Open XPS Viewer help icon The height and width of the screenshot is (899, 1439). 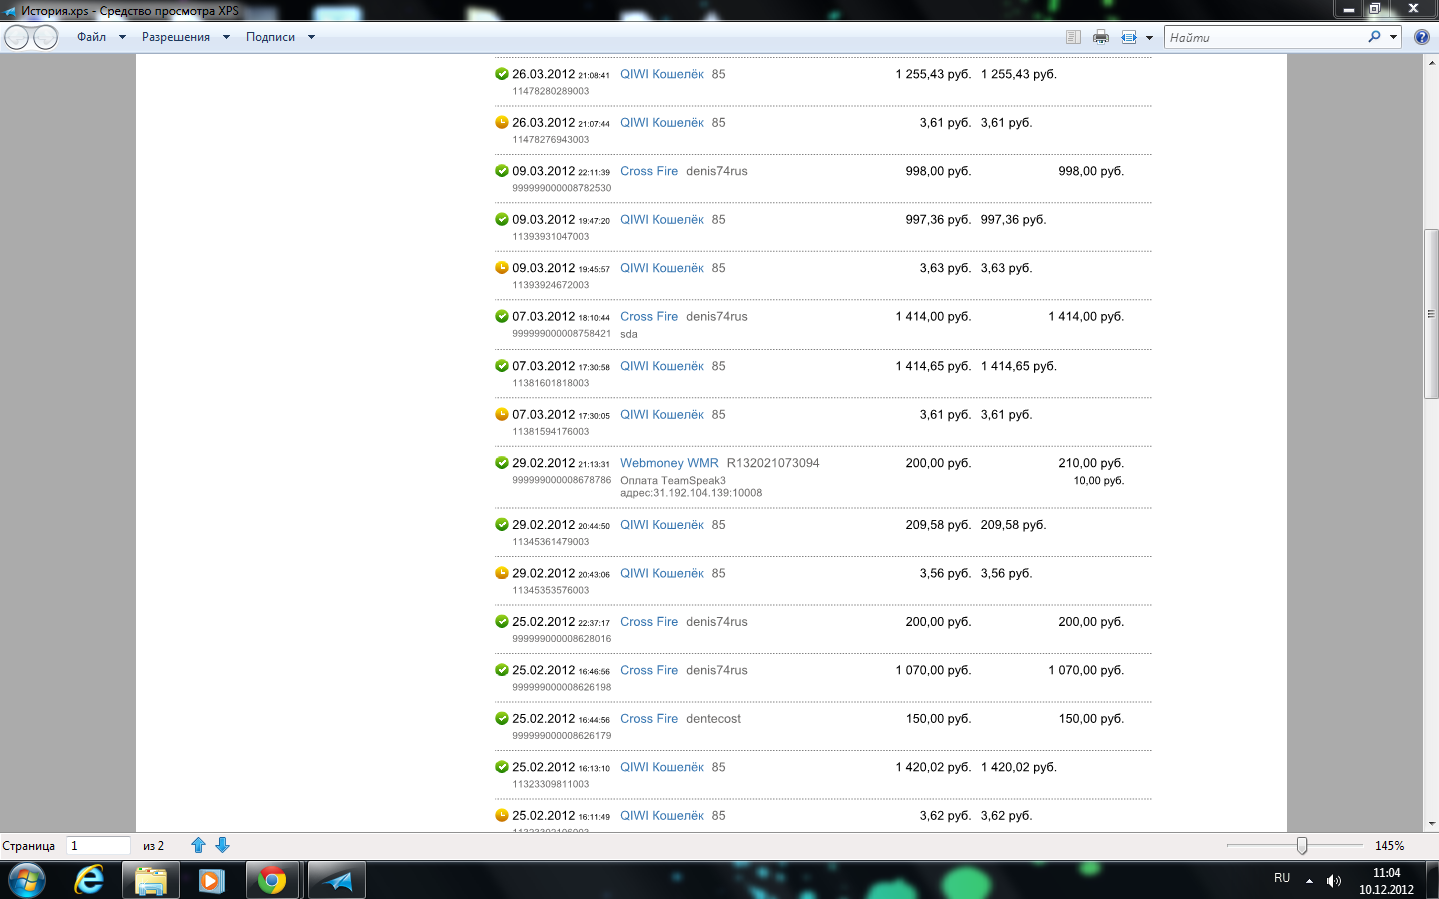coord(1422,37)
